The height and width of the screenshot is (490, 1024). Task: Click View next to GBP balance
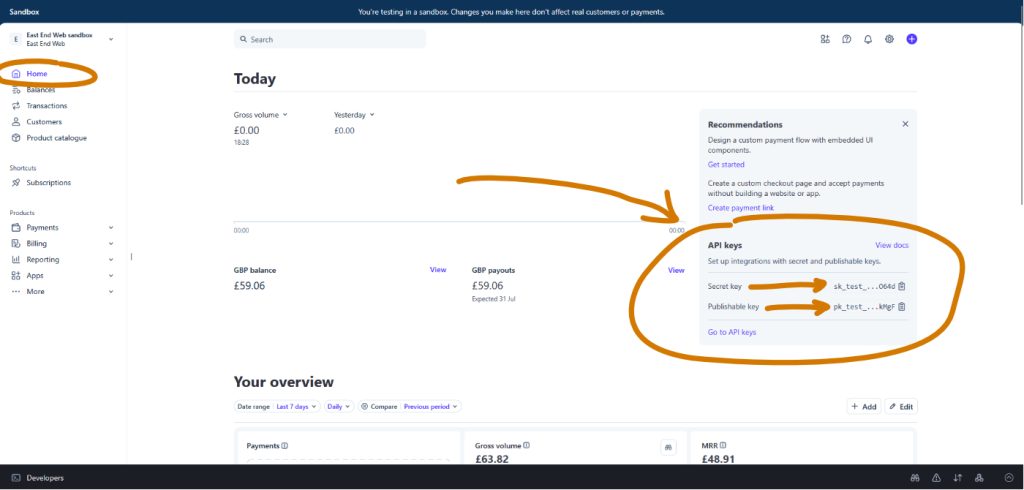(438, 270)
